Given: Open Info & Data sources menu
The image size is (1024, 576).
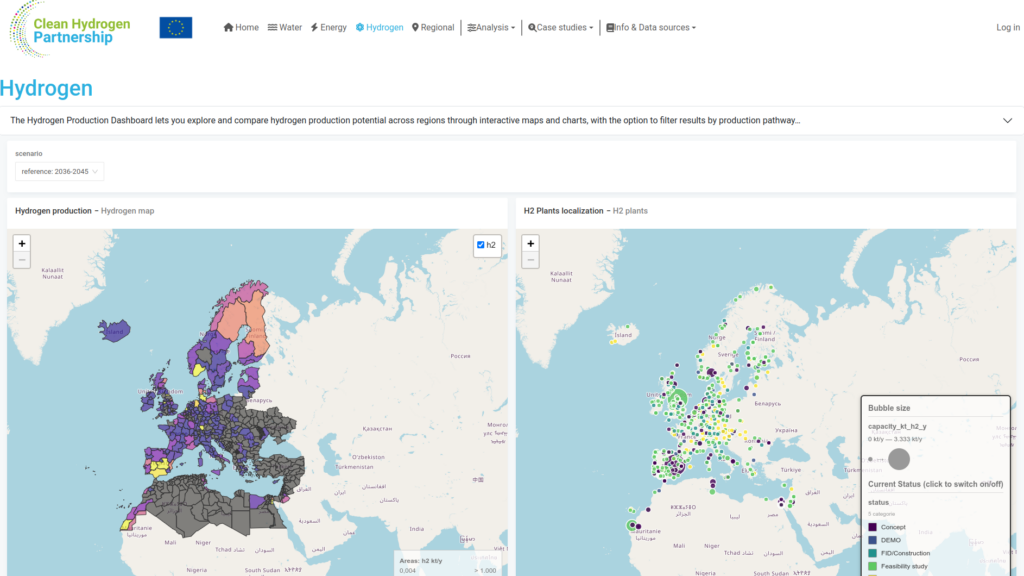Looking at the screenshot, I should (651, 27).
